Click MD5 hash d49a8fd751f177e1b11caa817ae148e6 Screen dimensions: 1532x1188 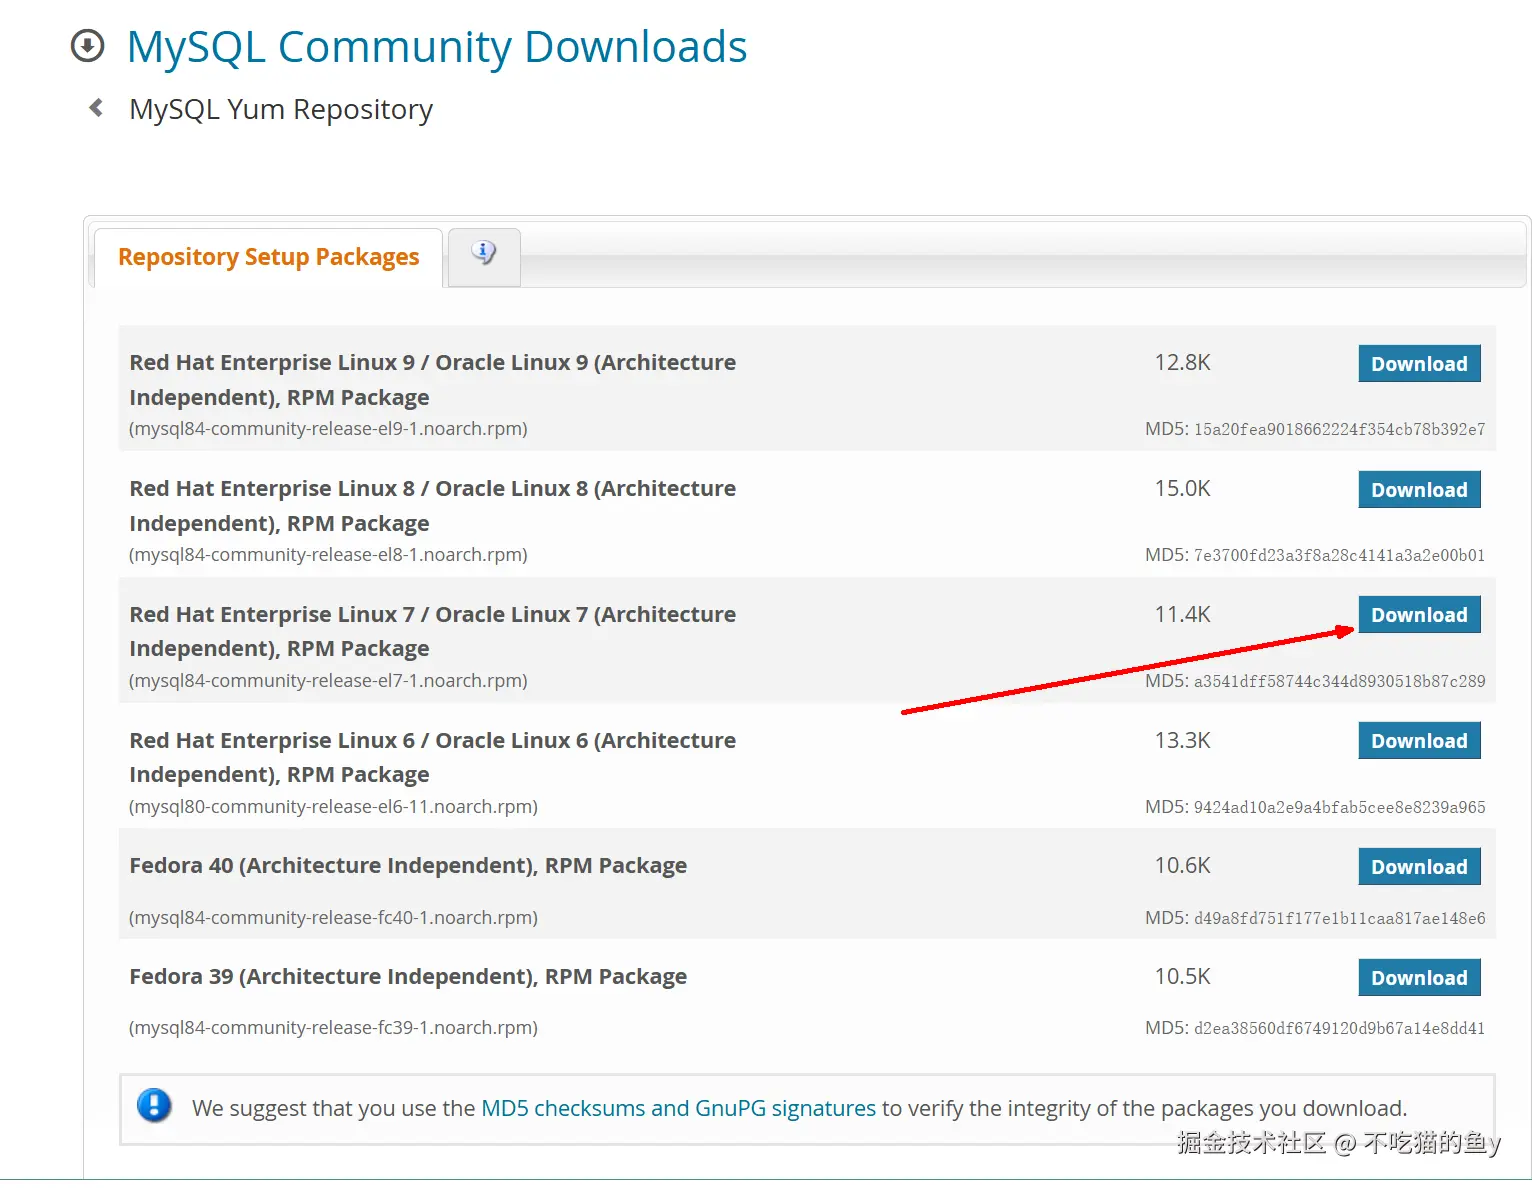(1339, 919)
